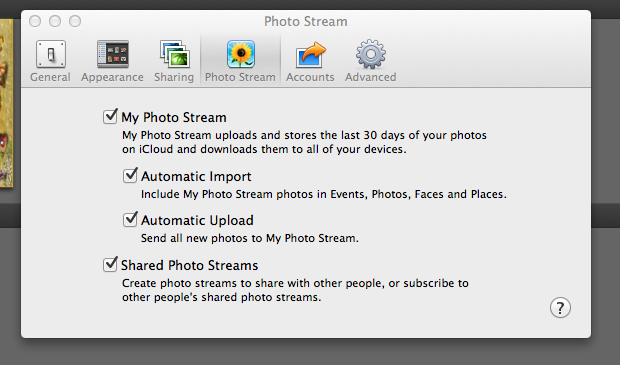
Task: Click the "Automatic Upload" label text
Action: [197, 220]
